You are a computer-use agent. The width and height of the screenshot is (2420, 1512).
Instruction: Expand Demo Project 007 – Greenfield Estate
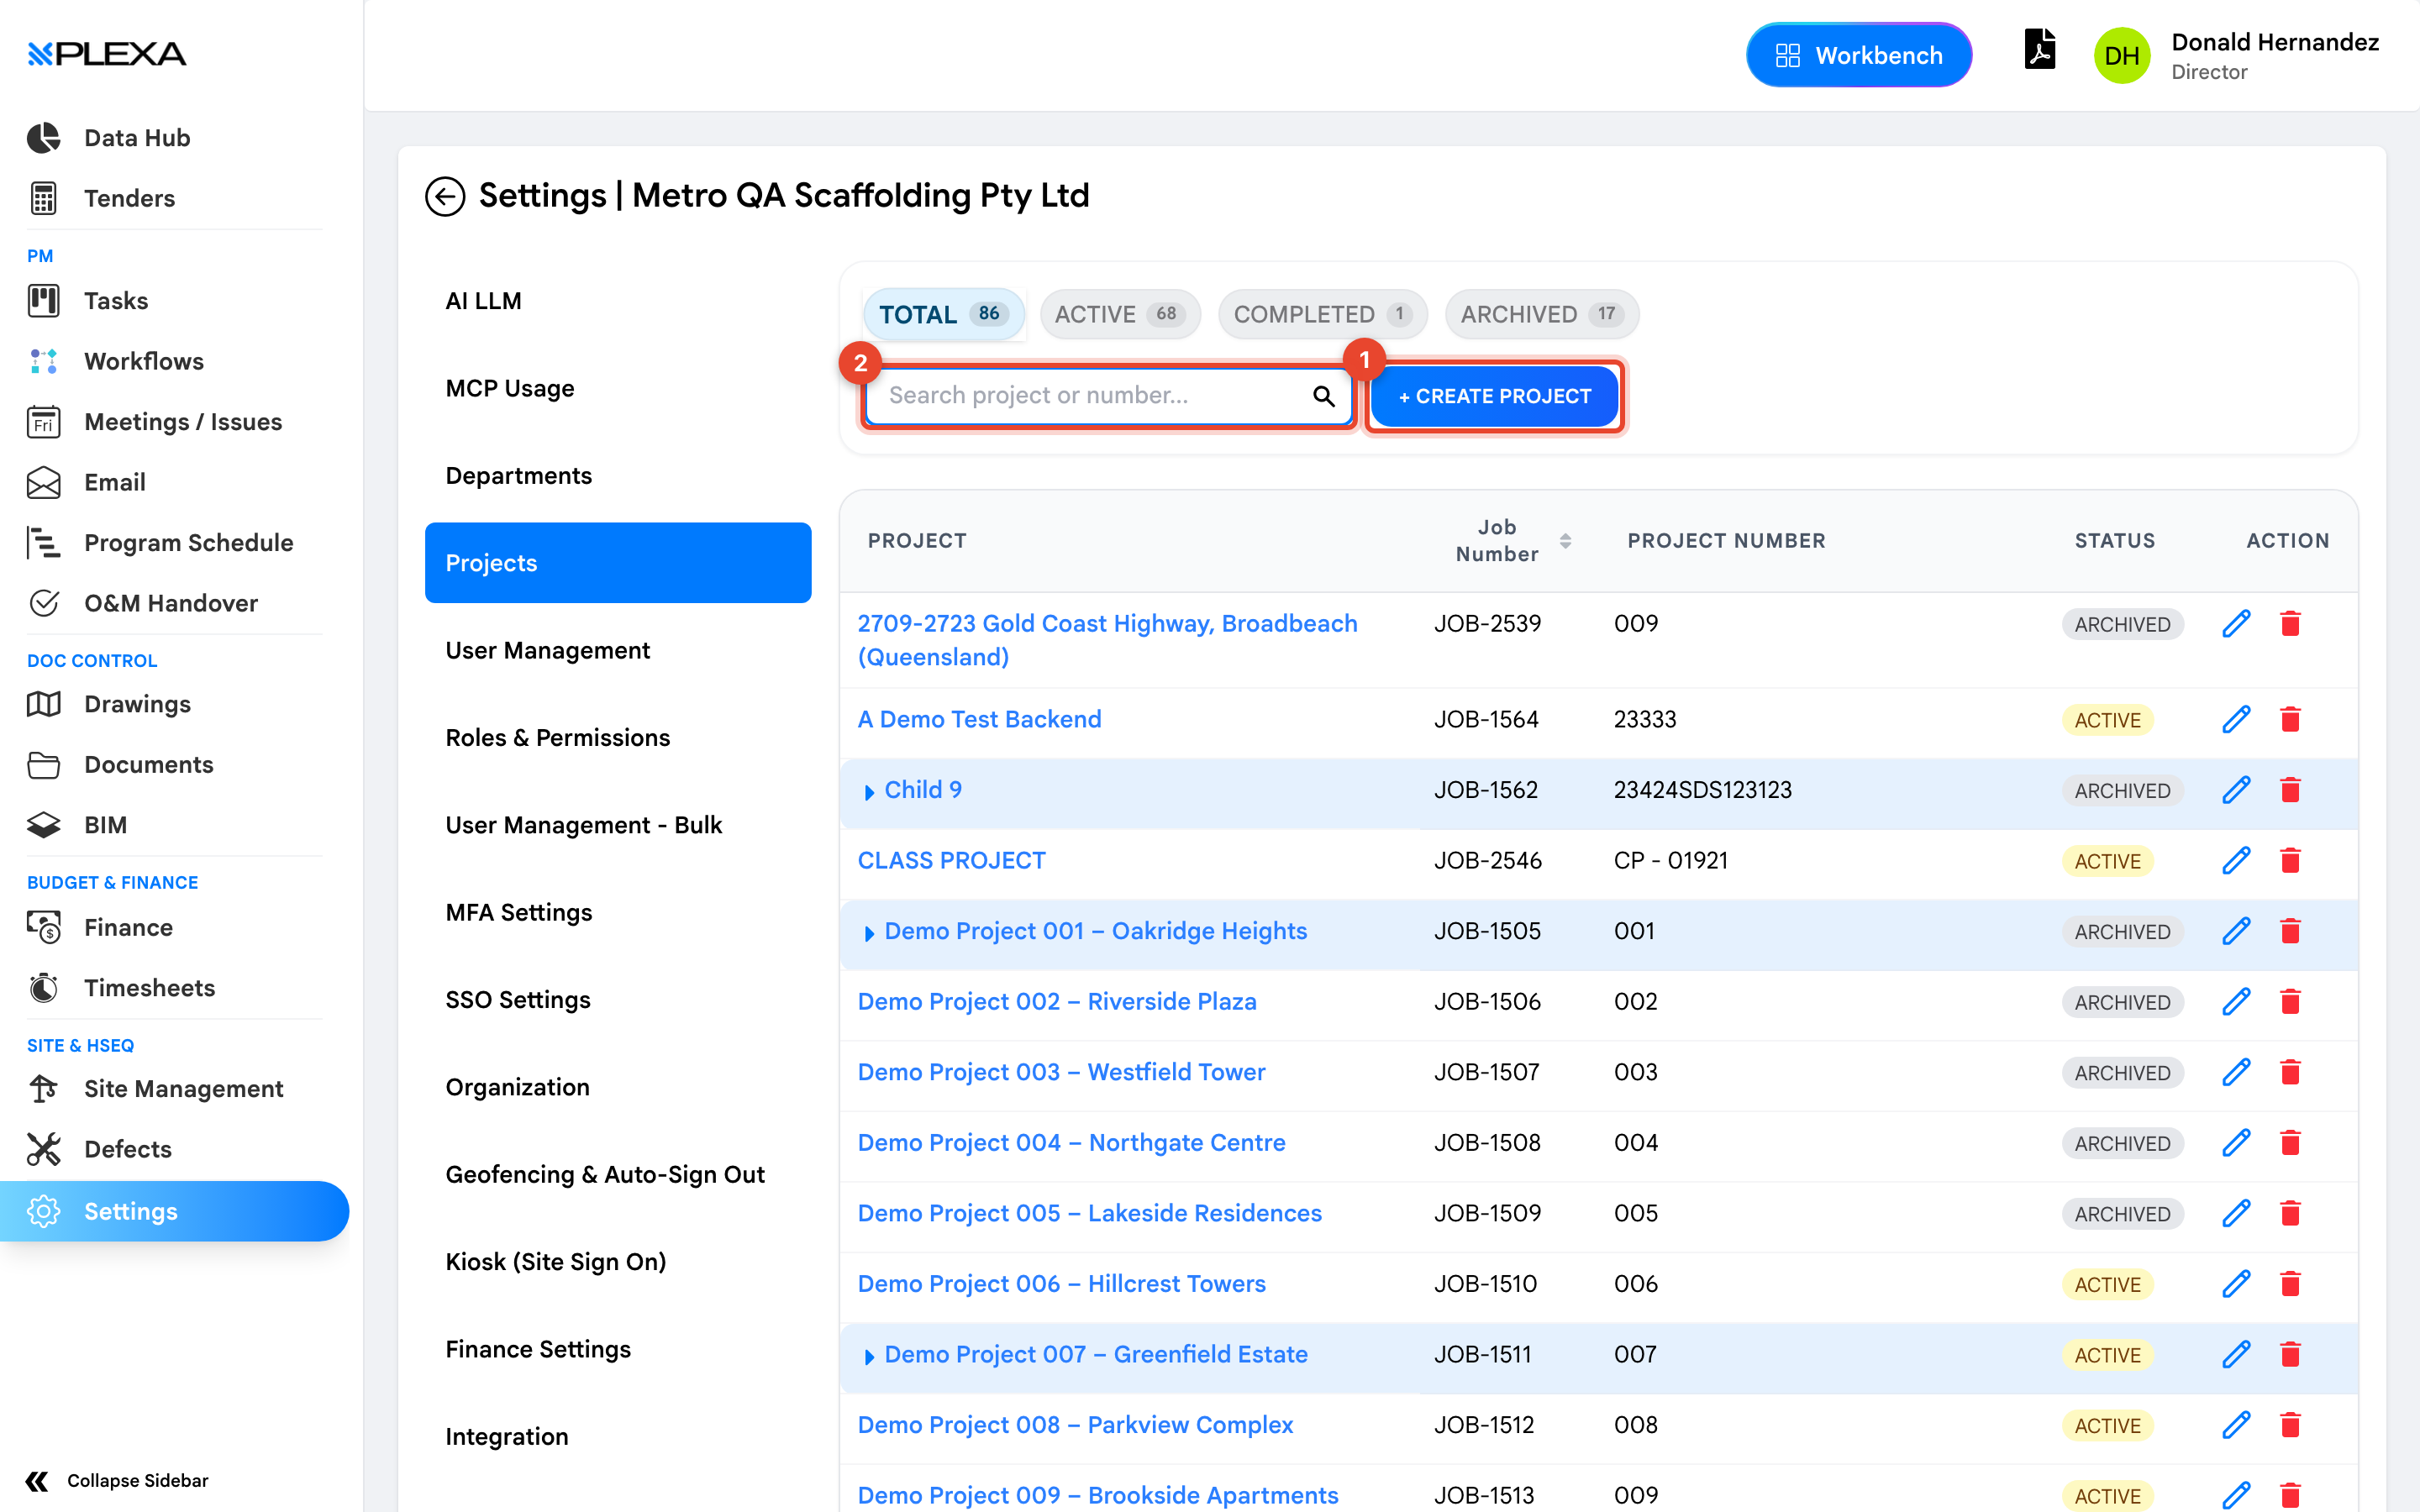tap(869, 1355)
